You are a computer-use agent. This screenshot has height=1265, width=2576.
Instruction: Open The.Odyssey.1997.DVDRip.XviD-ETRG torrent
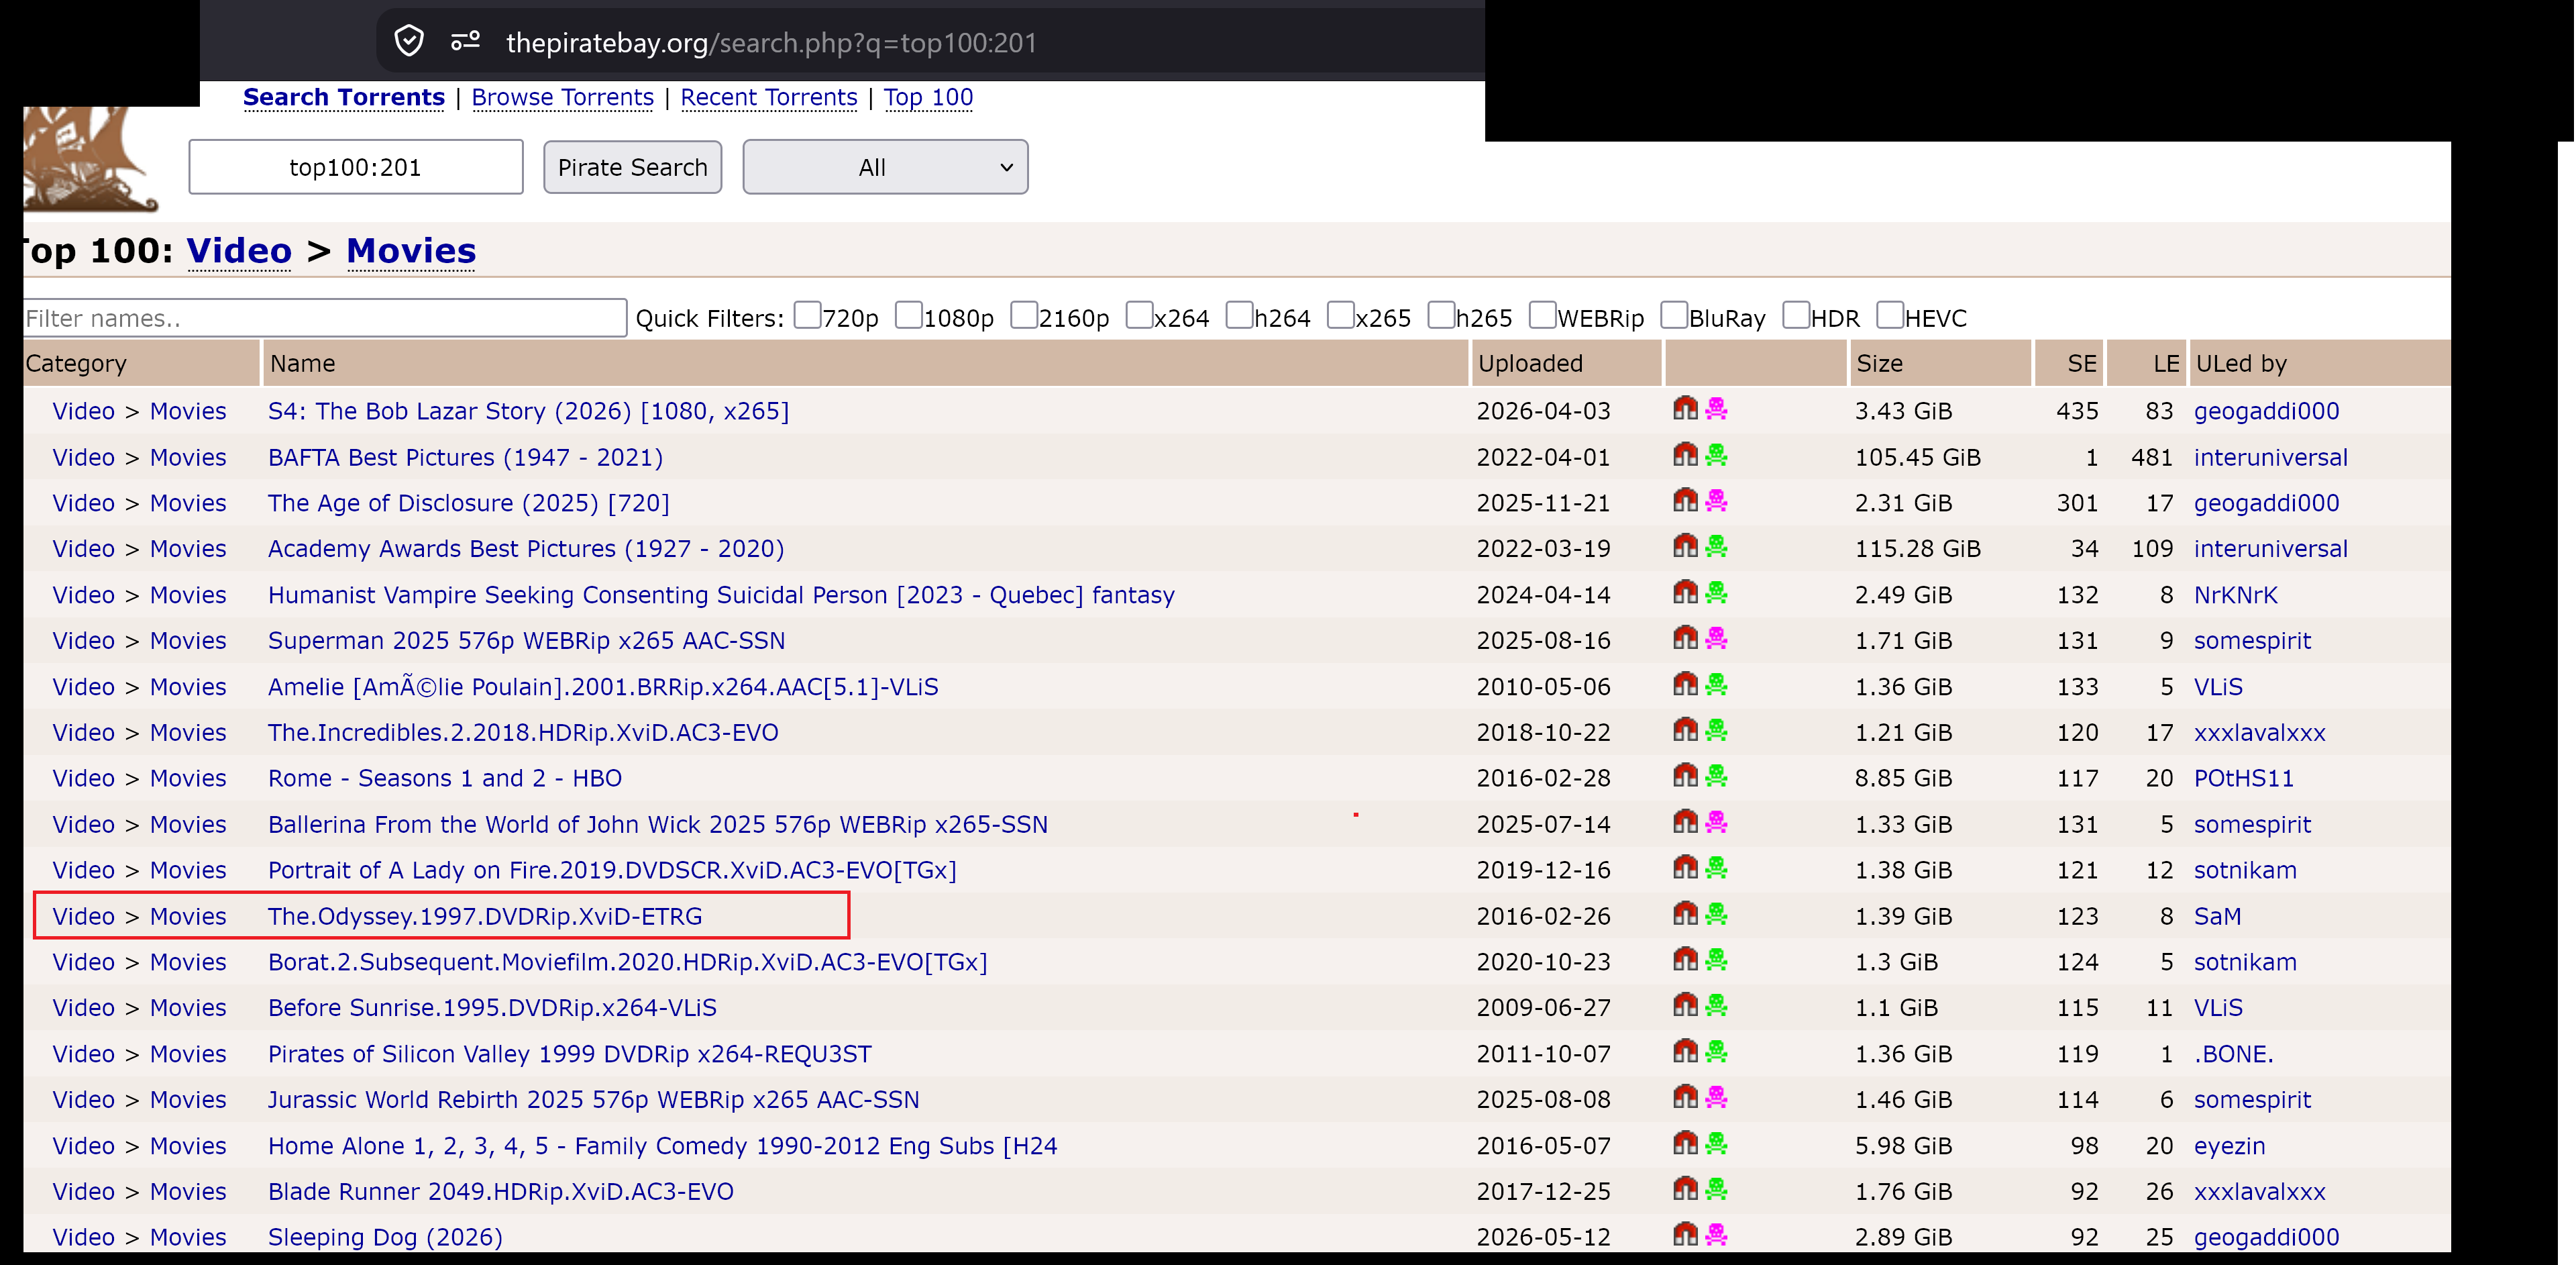[485, 916]
